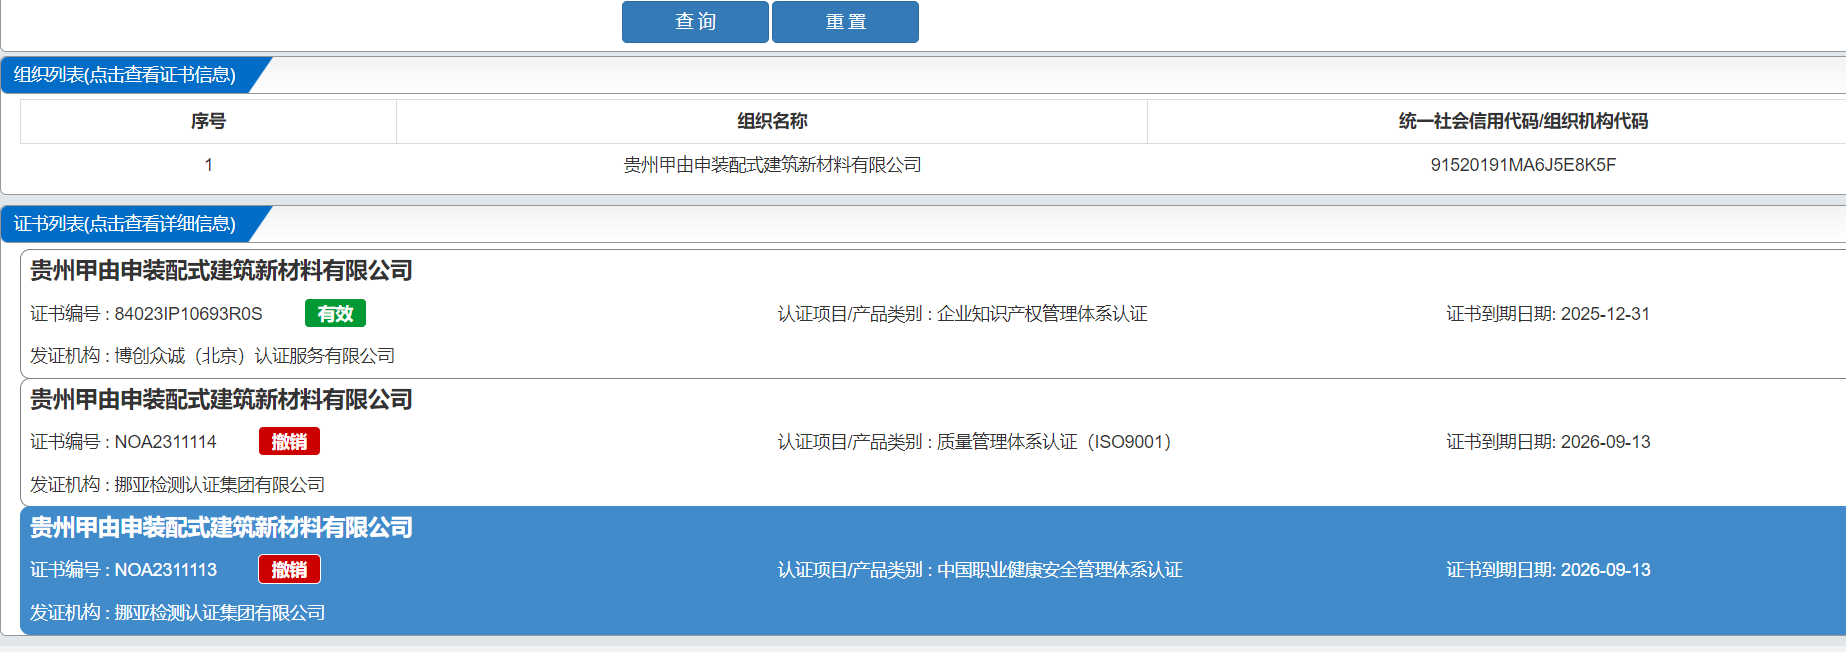1846x652 pixels.
Task: Click row number 1 in organization table
Action: (x=208, y=165)
